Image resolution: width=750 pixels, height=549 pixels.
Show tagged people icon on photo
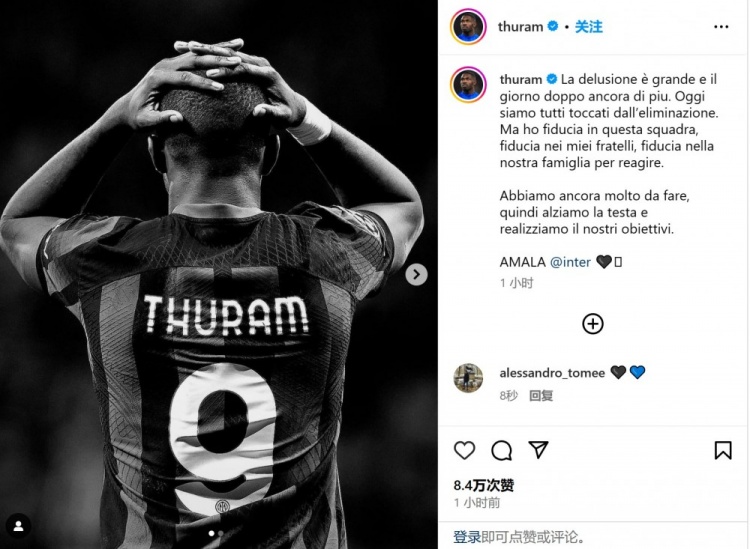(19, 526)
